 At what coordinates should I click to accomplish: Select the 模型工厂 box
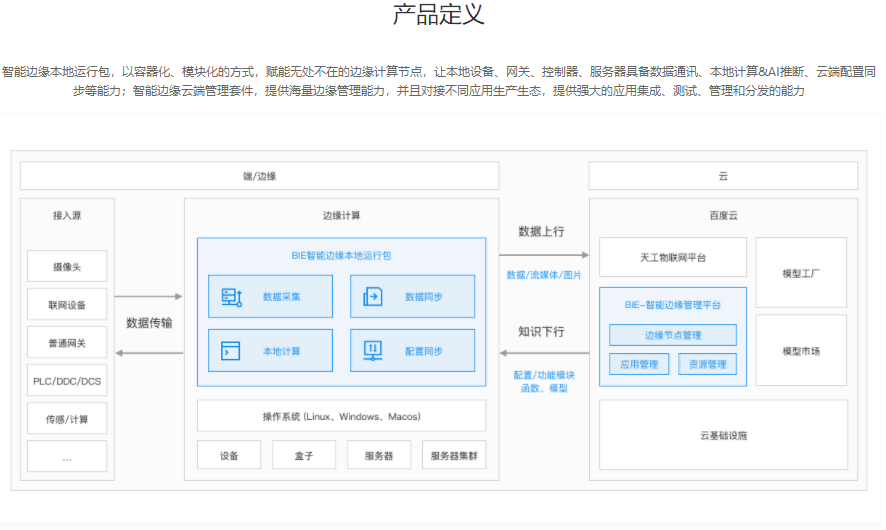801,273
